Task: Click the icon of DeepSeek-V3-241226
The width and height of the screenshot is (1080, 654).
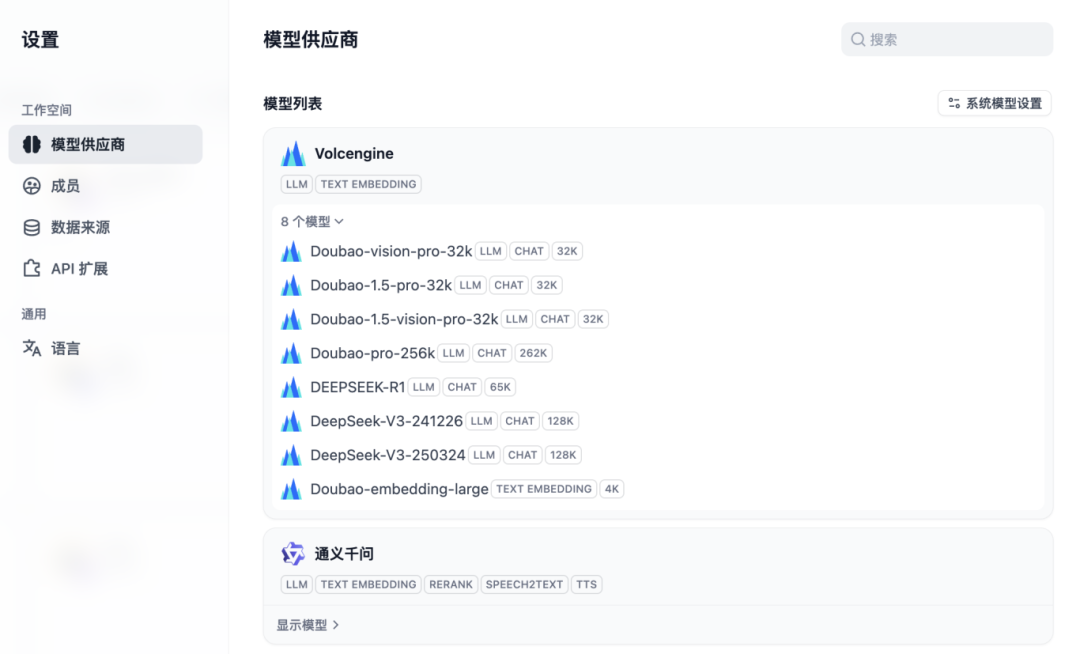Action: pos(291,421)
